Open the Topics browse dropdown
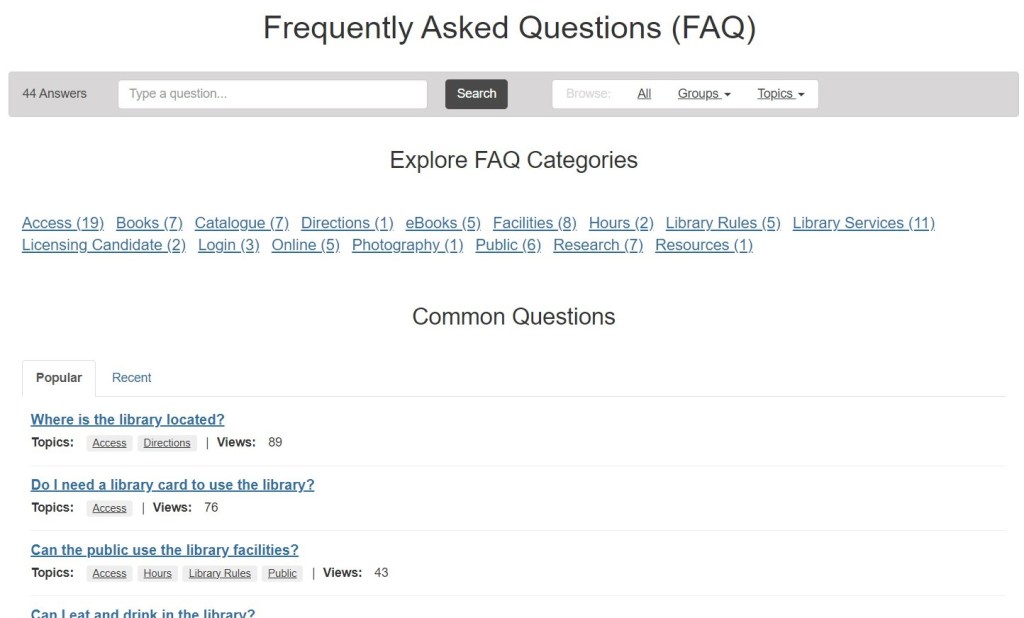The width and height of the screenshot is (1024, 618). (x=780, y=94)
